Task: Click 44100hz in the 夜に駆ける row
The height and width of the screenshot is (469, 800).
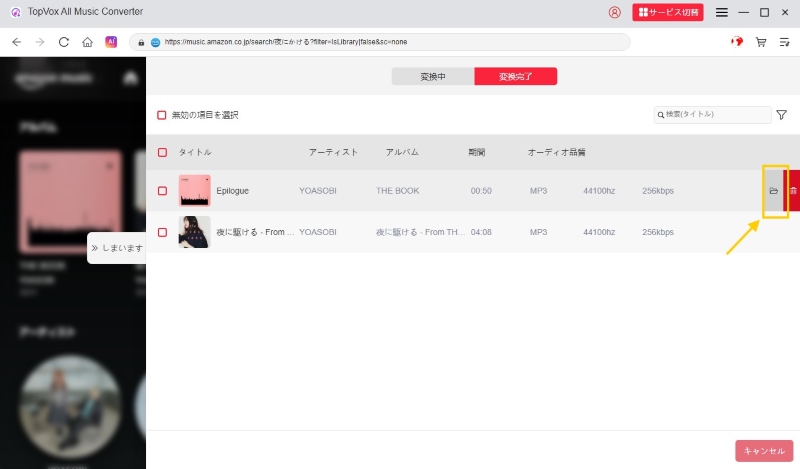Action: tap(599, 232)
